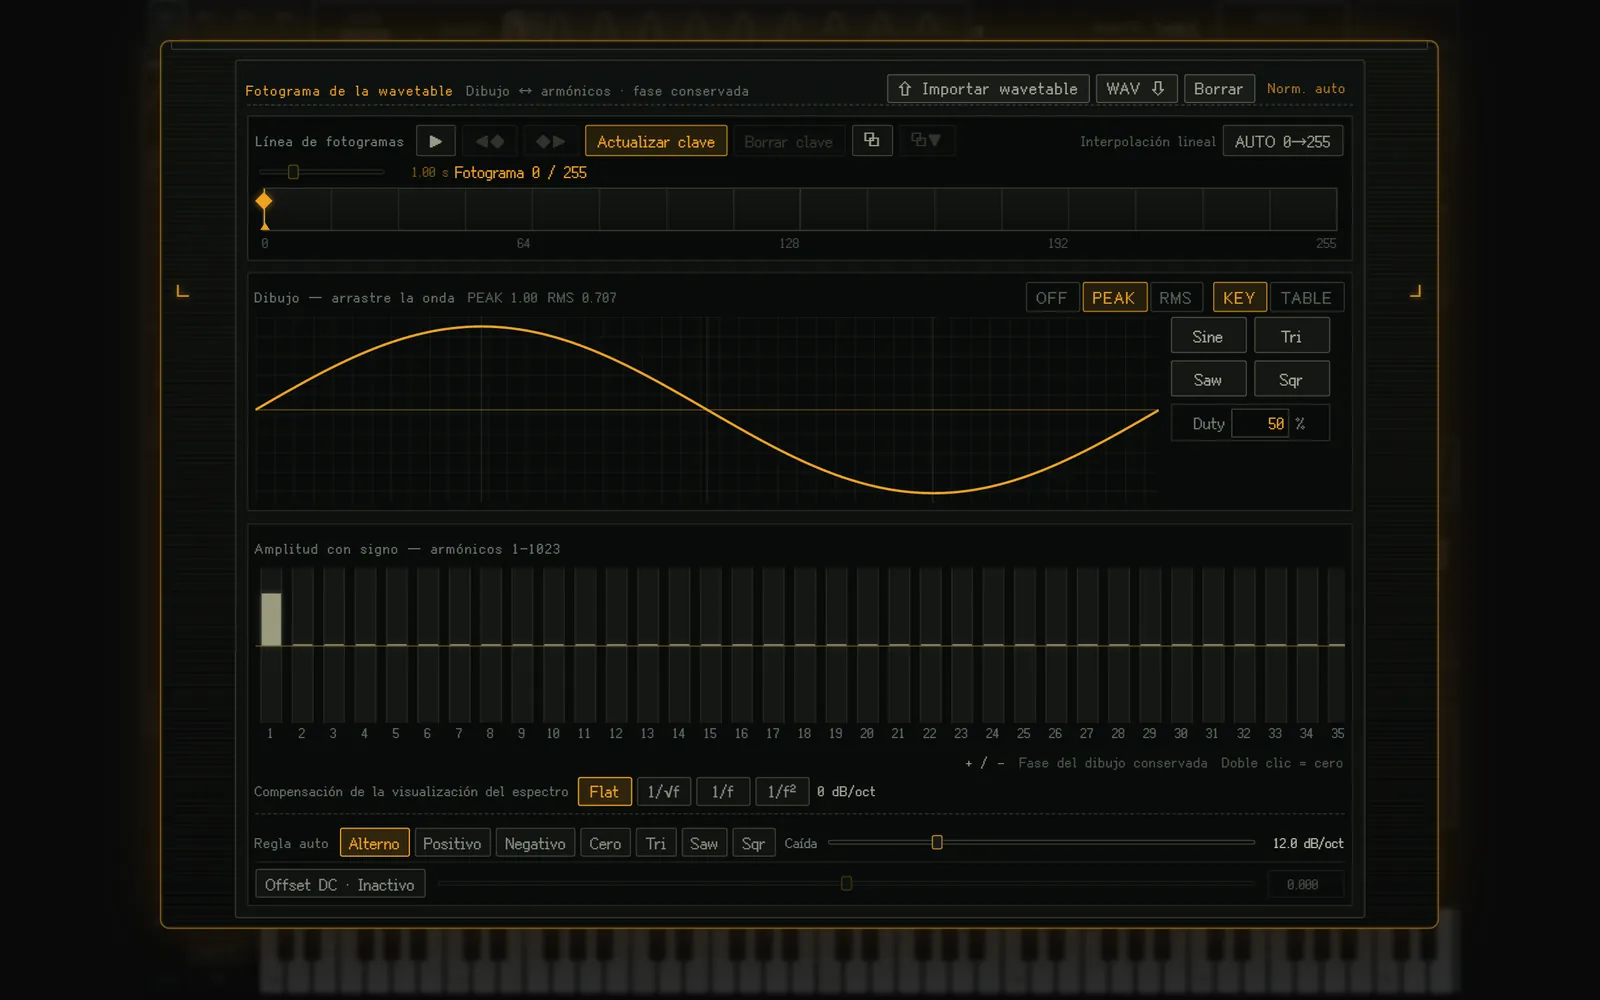Export with the WAV download button
1600x1000 pixels.
pyautogui.click(x=1136, y=89)
